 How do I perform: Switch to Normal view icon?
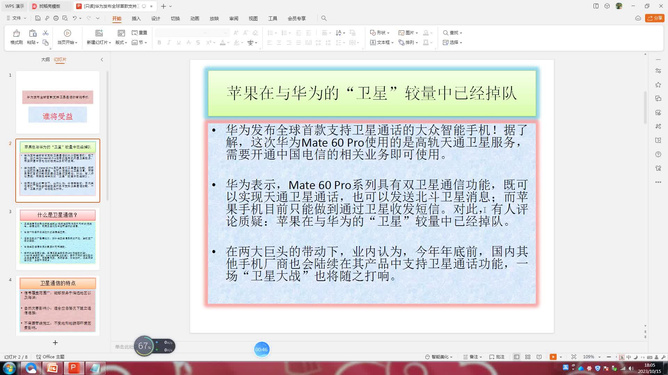coord(516,357)
